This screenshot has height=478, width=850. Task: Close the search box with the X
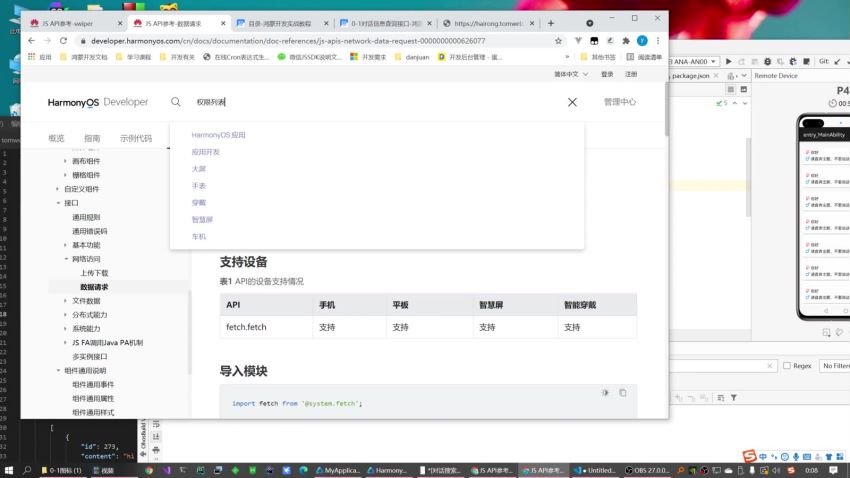coord(572,102)
